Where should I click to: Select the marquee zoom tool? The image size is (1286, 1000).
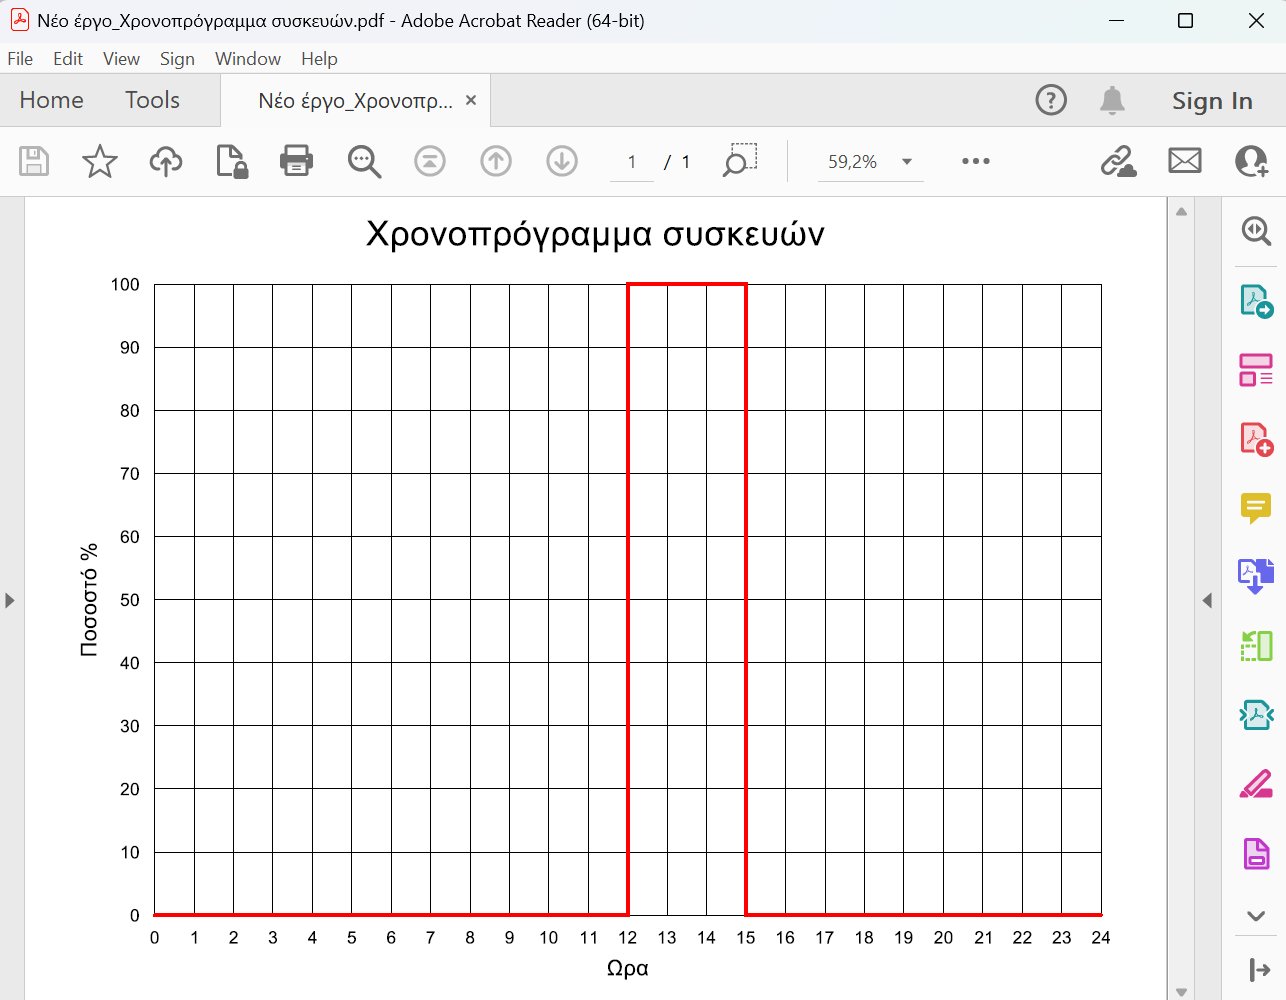tap(740, 161)
